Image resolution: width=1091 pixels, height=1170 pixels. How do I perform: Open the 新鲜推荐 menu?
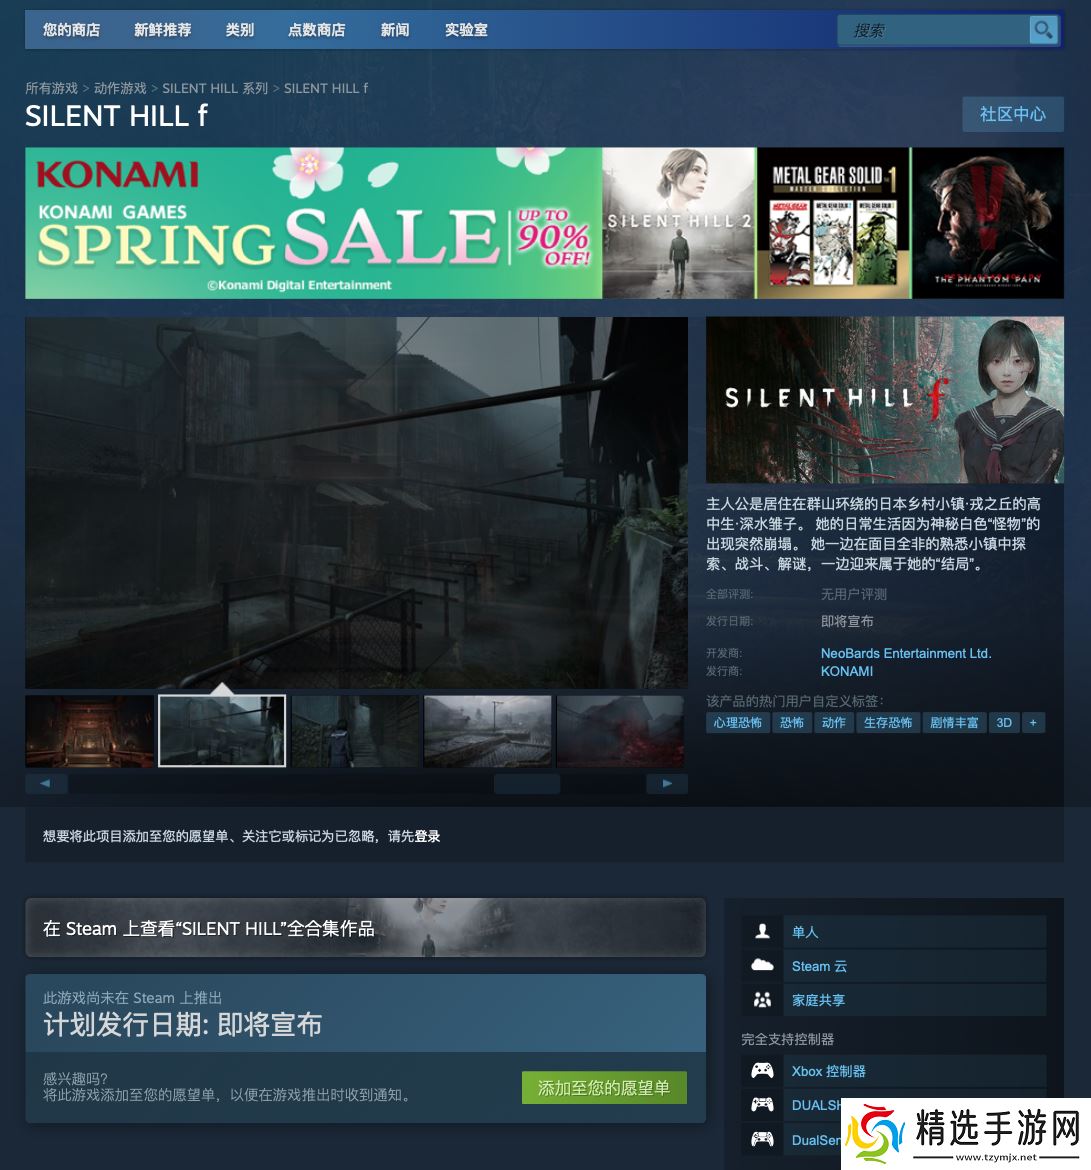[x=163, y=30]
